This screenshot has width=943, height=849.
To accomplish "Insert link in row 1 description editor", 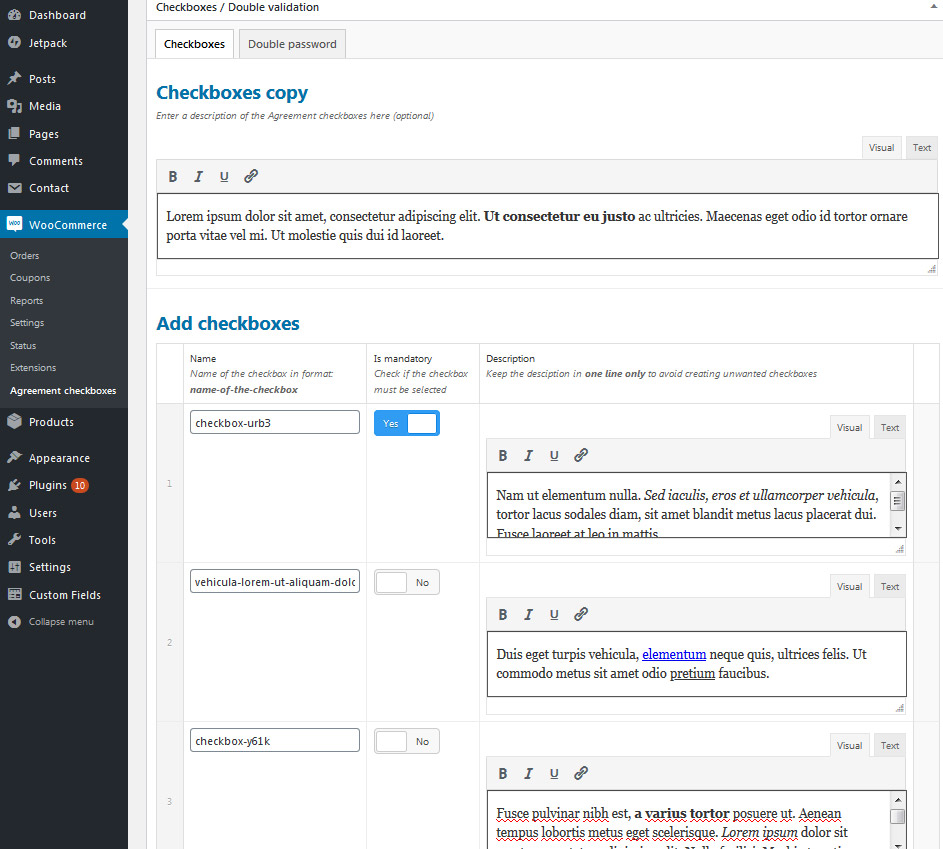I will [x=580, y=455].
